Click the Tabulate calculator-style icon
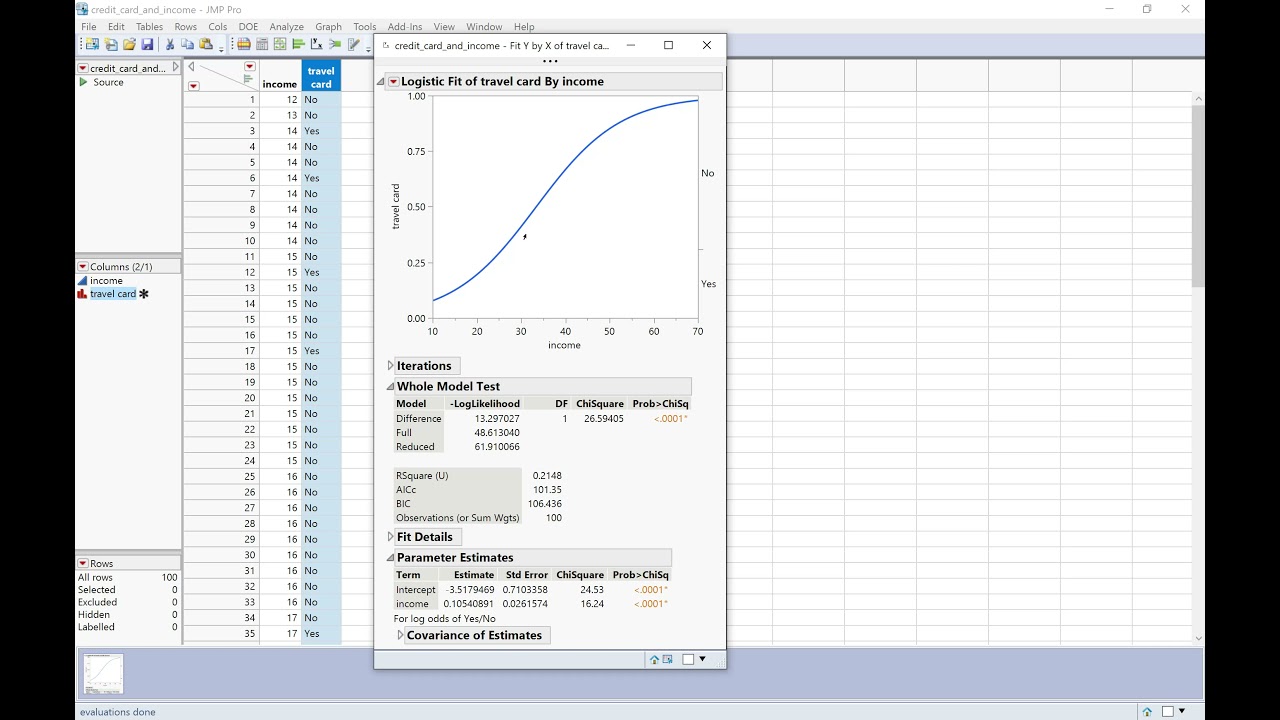Screen dimensions: 1280x720 (262, 44)
